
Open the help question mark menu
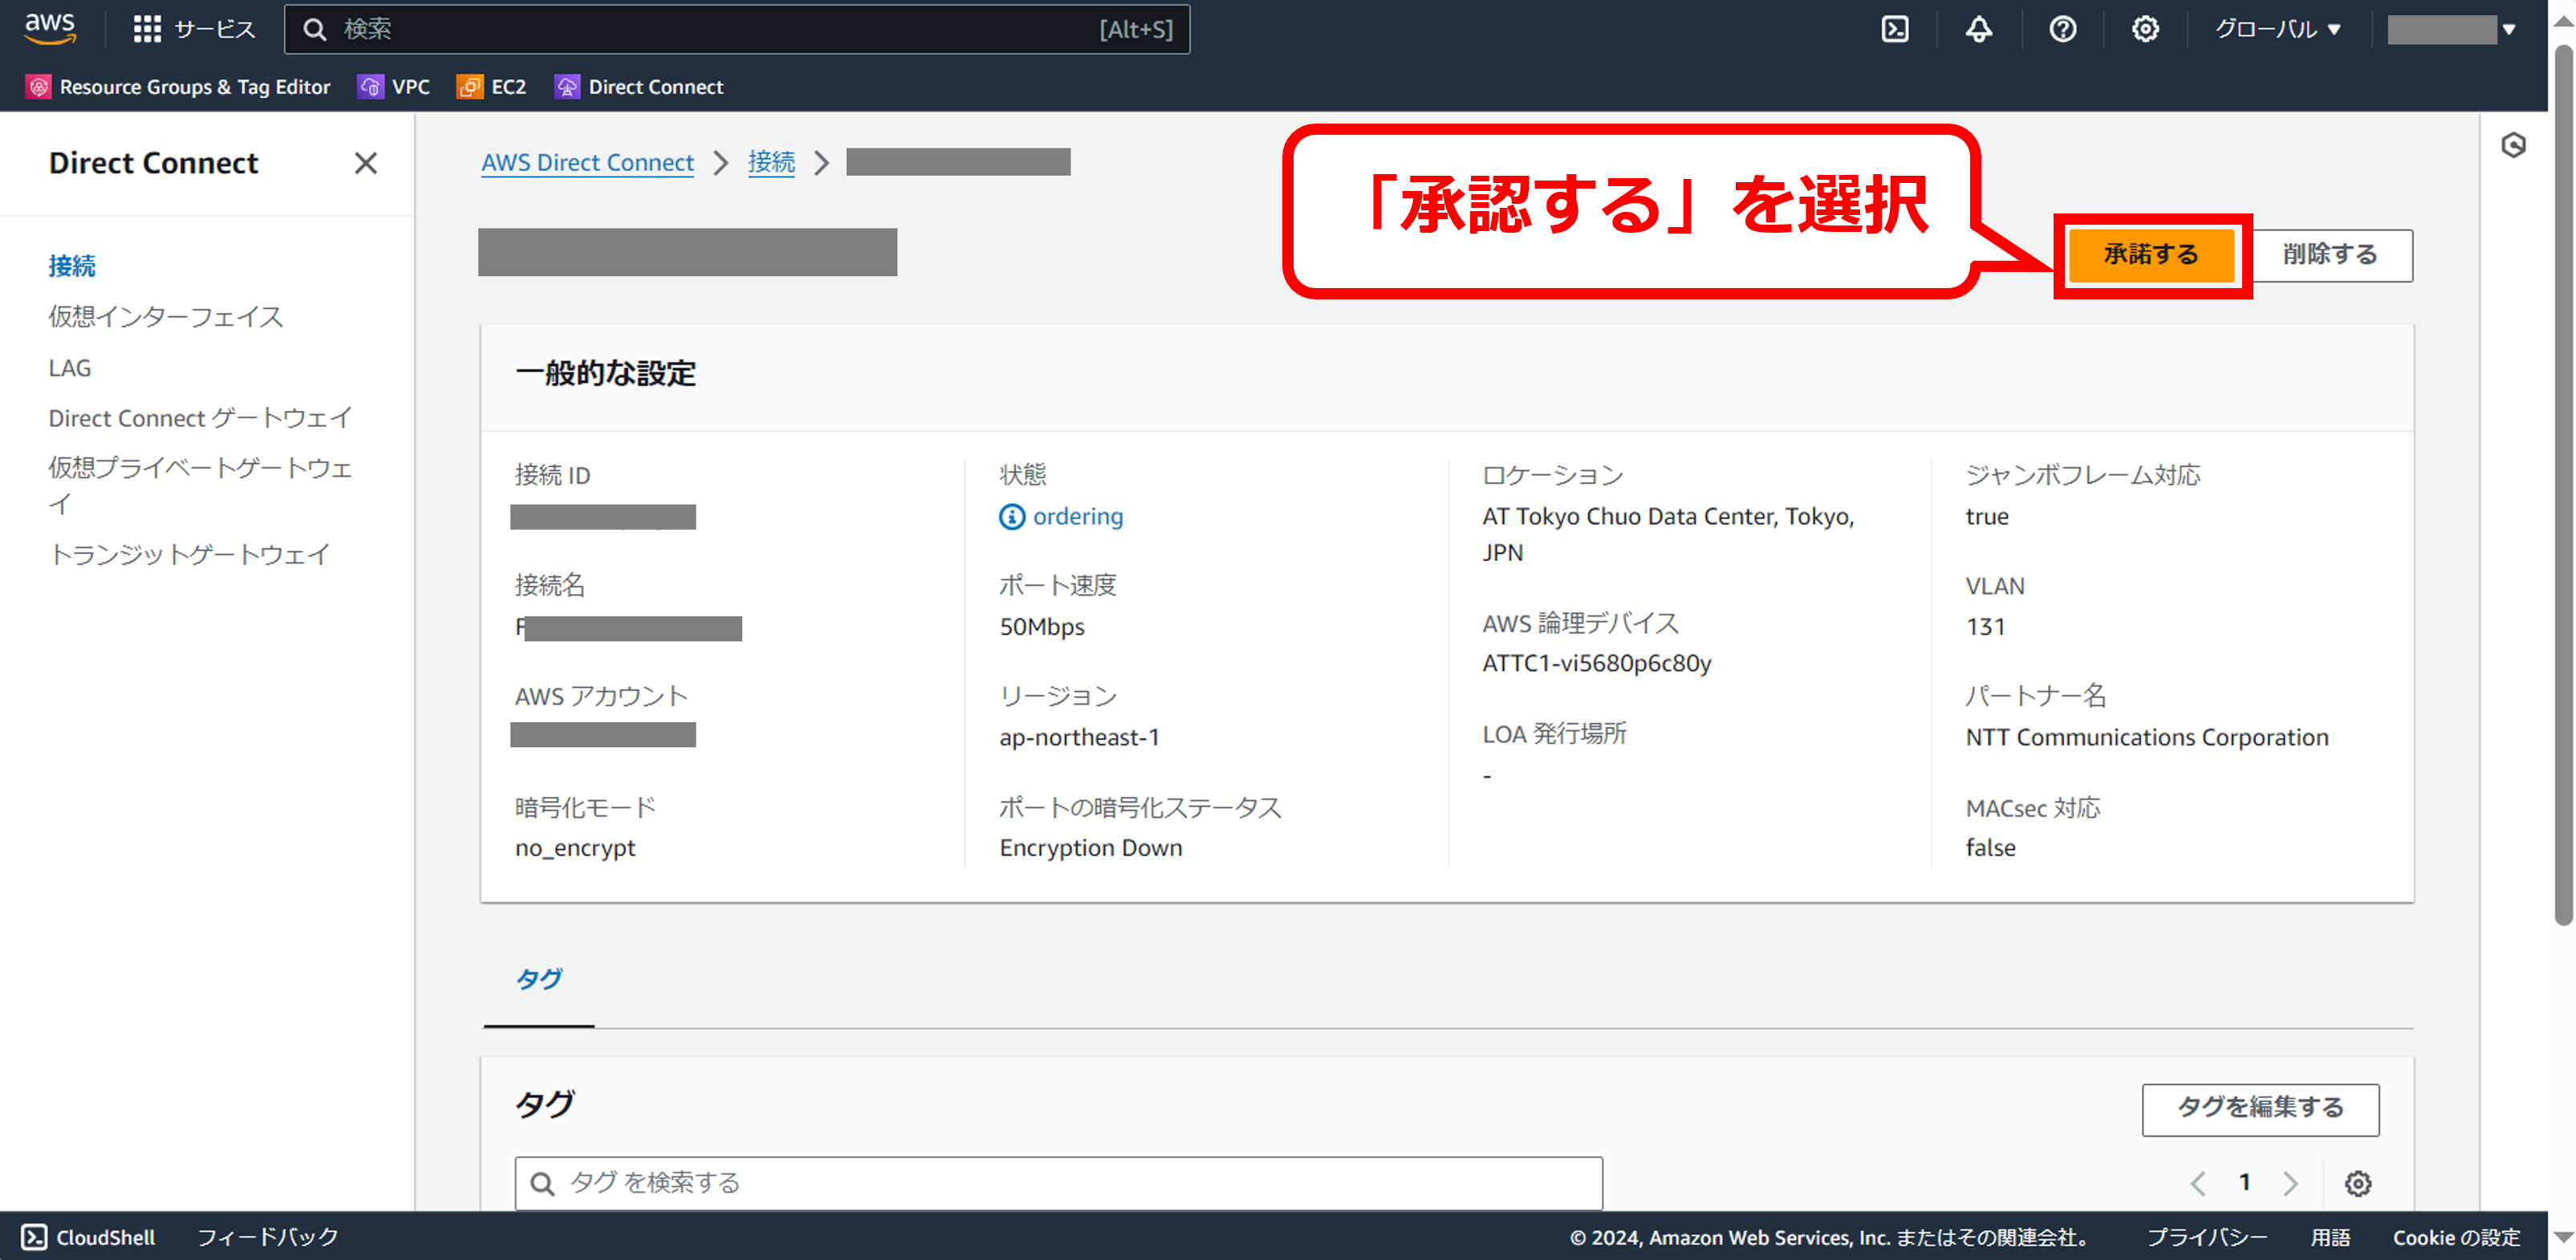point(2062,29)
